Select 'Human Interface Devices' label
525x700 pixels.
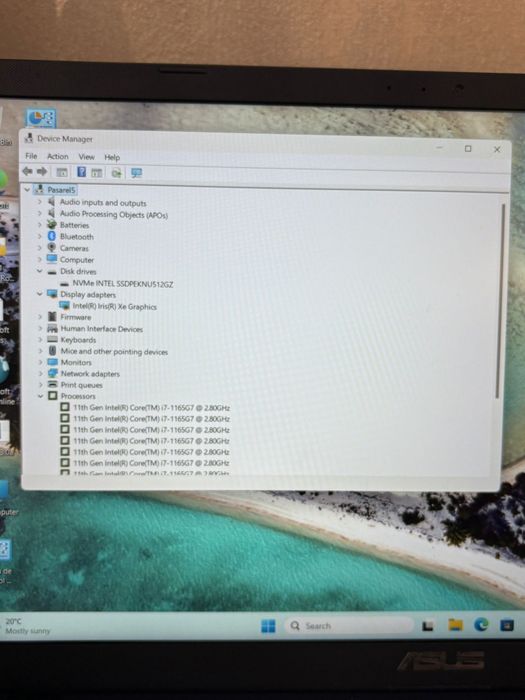pyautogui.click(x=102, y=329)
